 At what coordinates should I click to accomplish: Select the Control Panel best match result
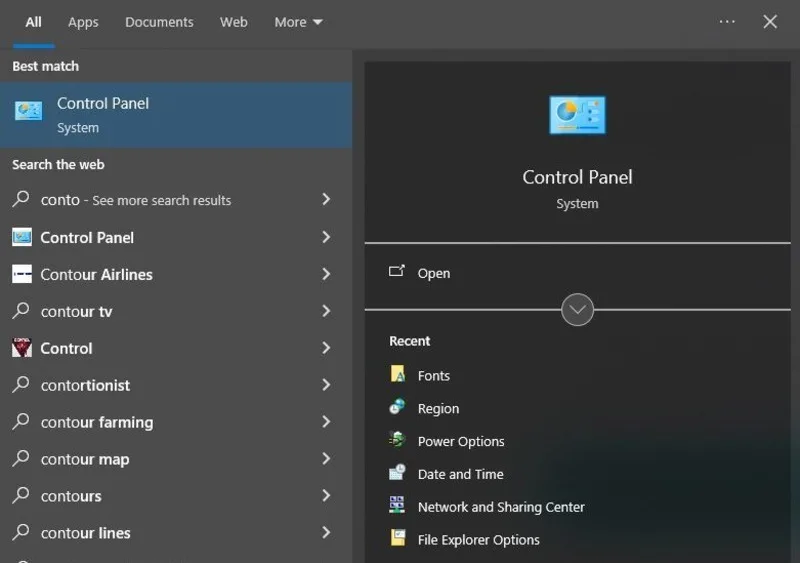click(x=176, y=115)
